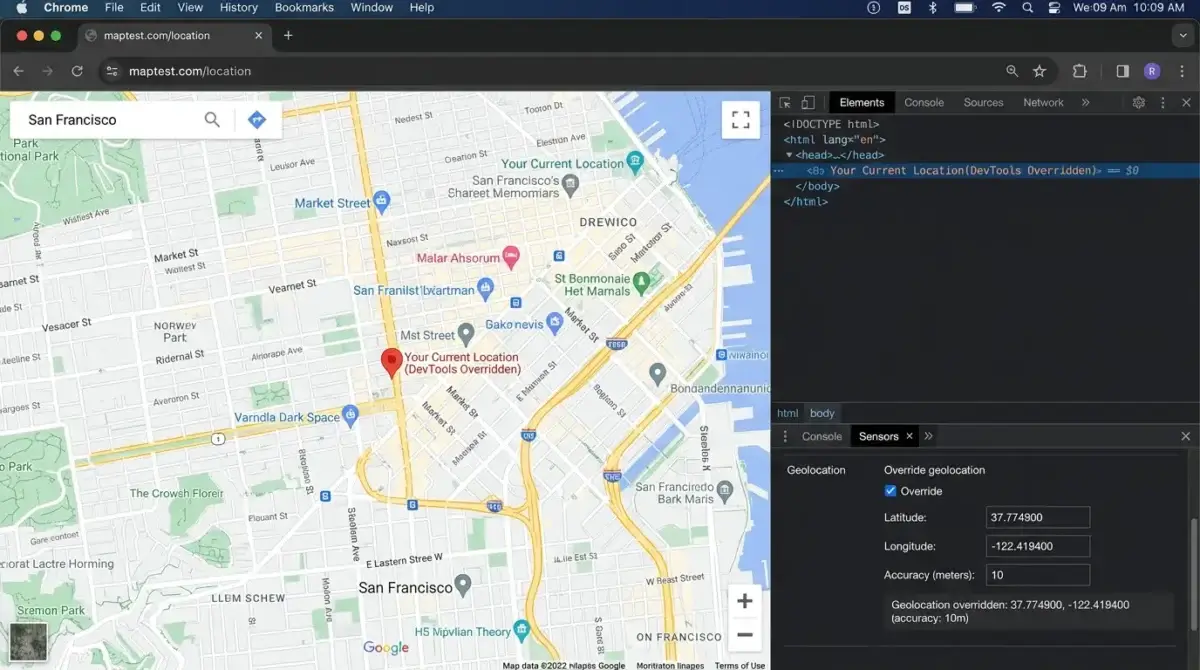
Task: Uncheck the Override geolocation checkbox
Action: [x=890, y=491]
